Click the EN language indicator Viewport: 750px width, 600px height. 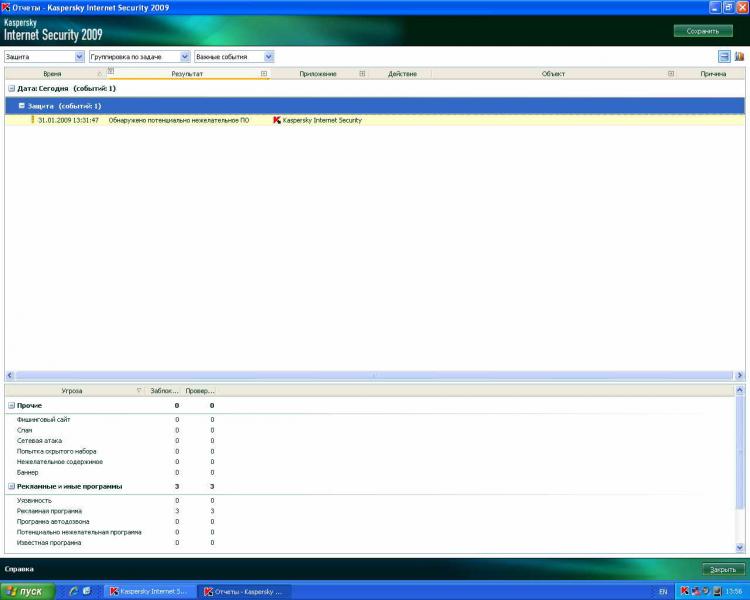[663, 592]
